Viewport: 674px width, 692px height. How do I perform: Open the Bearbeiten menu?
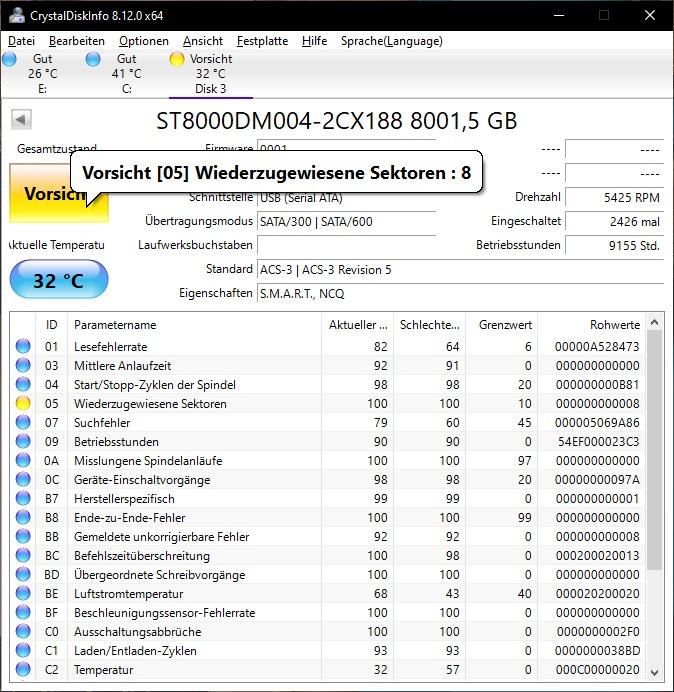tap(77, 41)
